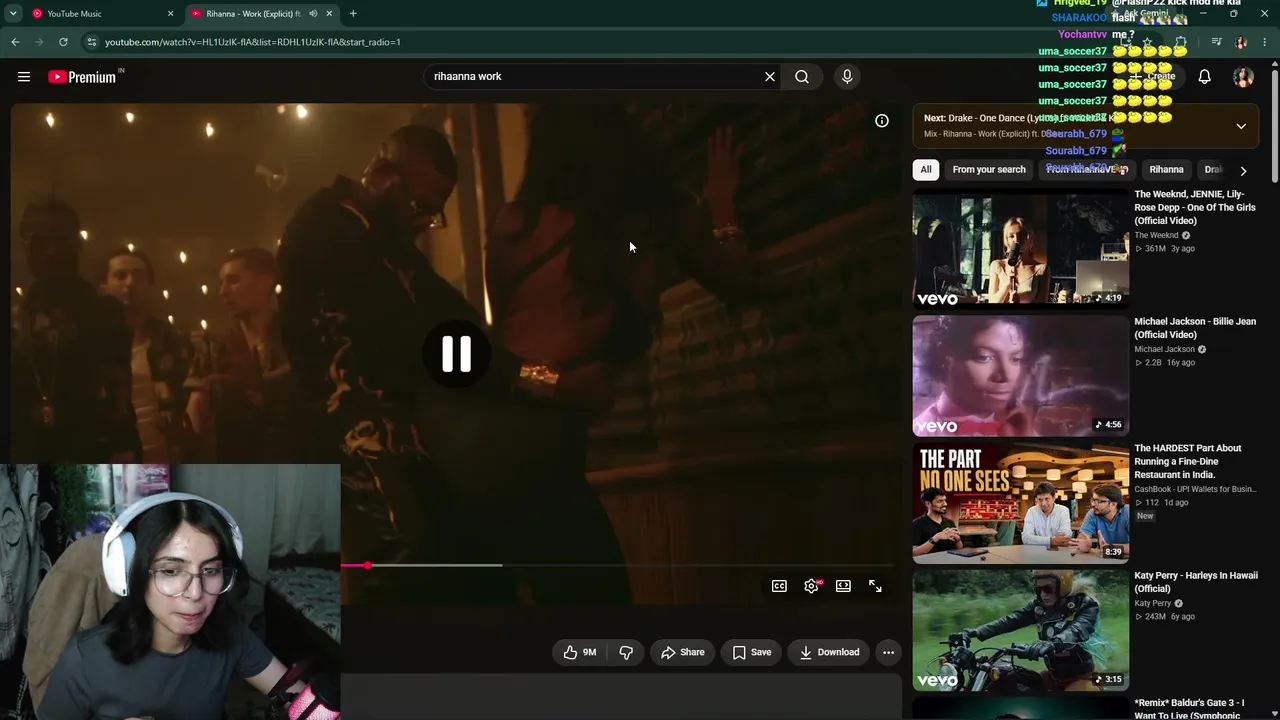Visit The Weeknd channel name
The image size is (1280, 720).
click(1156, 236)
